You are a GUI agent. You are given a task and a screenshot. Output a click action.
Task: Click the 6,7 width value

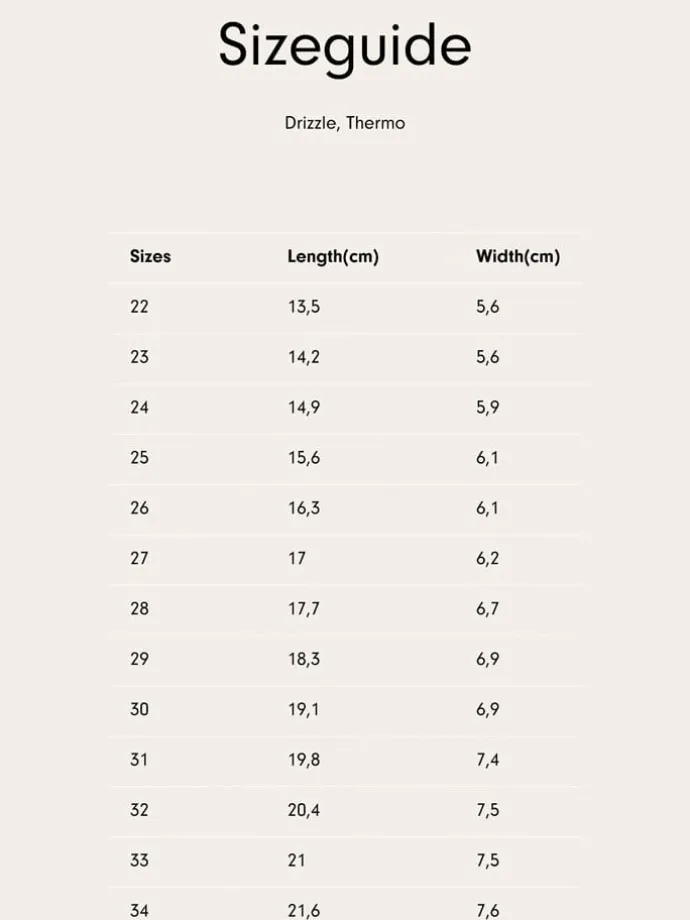[487, 609]
